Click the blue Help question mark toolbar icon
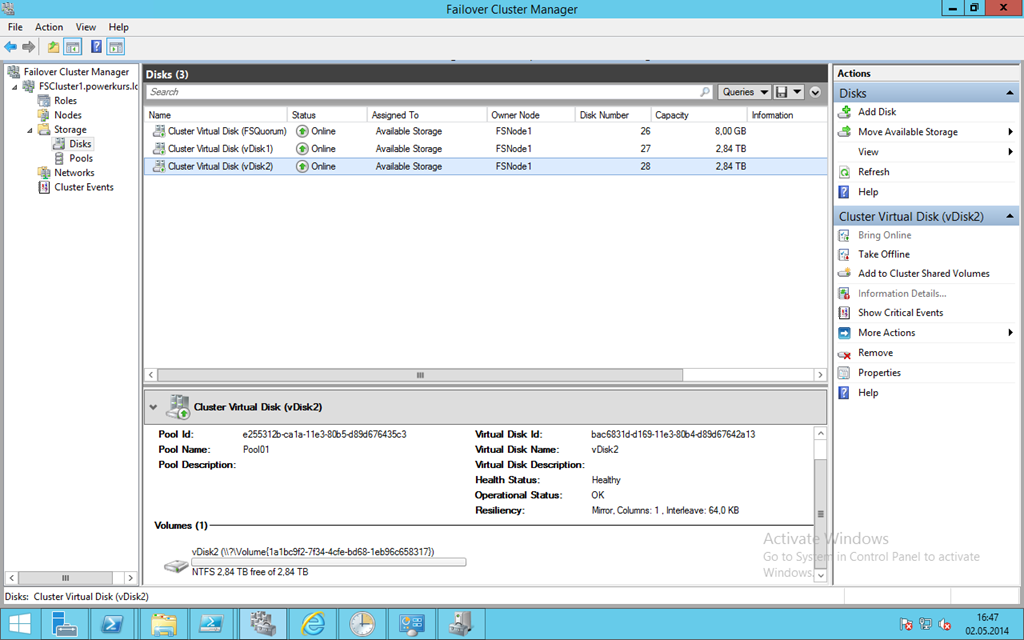Image resolution: width=1024 pixels, height=640 pixels. (x=96, y=47)
